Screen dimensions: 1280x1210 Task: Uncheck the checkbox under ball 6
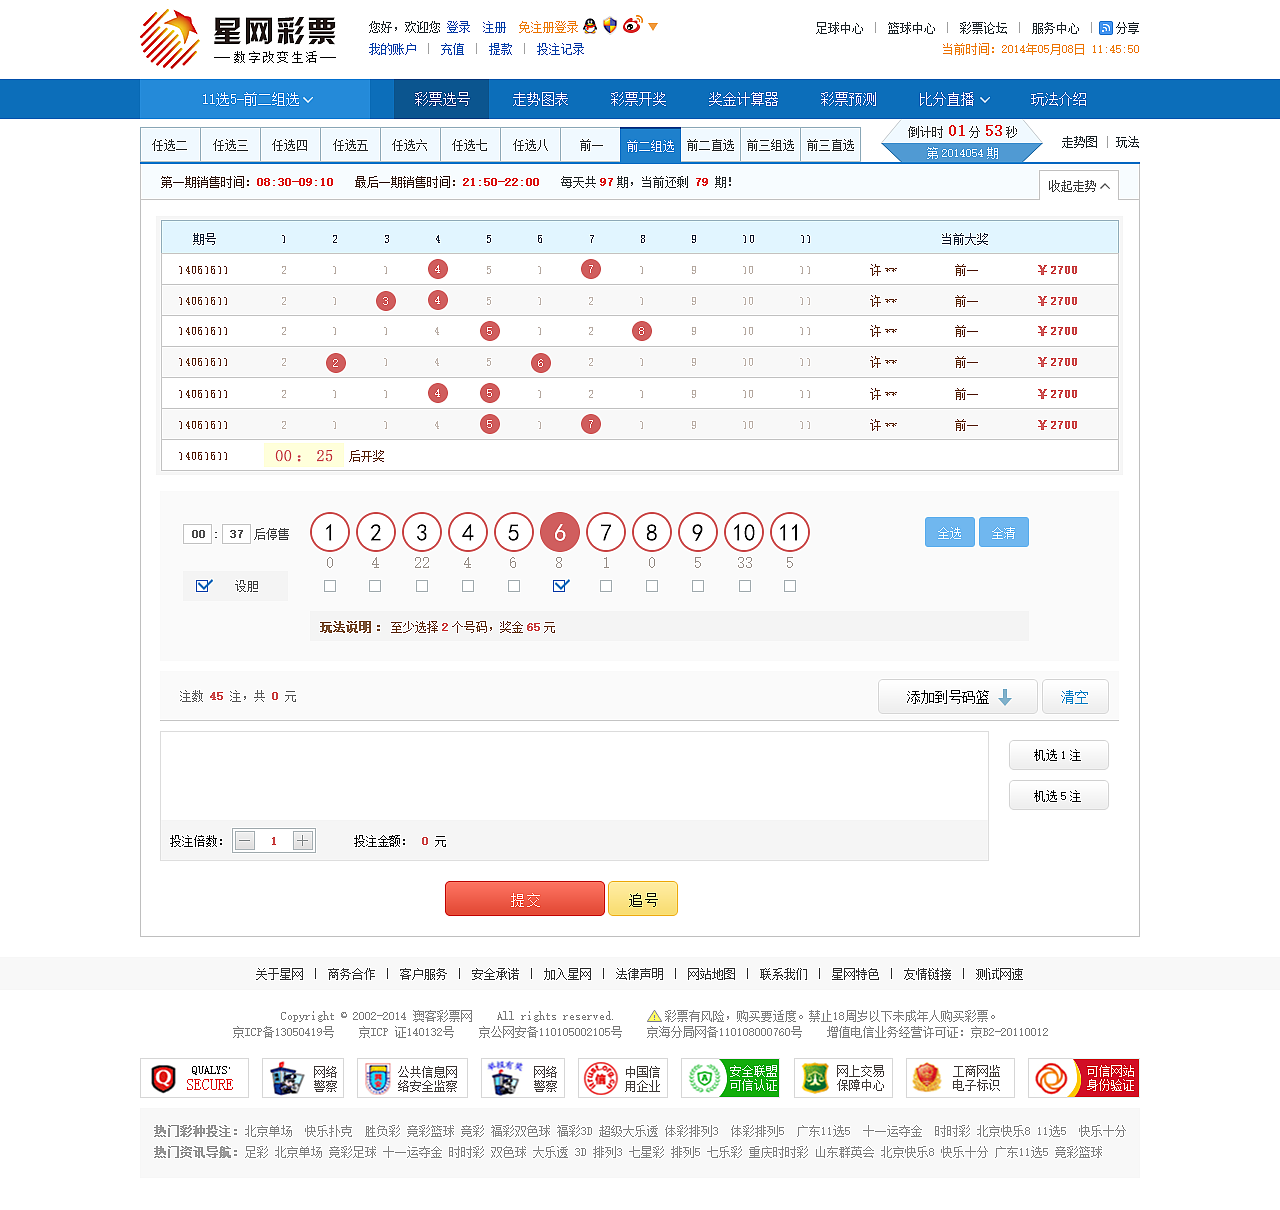[x=560, y=586]
